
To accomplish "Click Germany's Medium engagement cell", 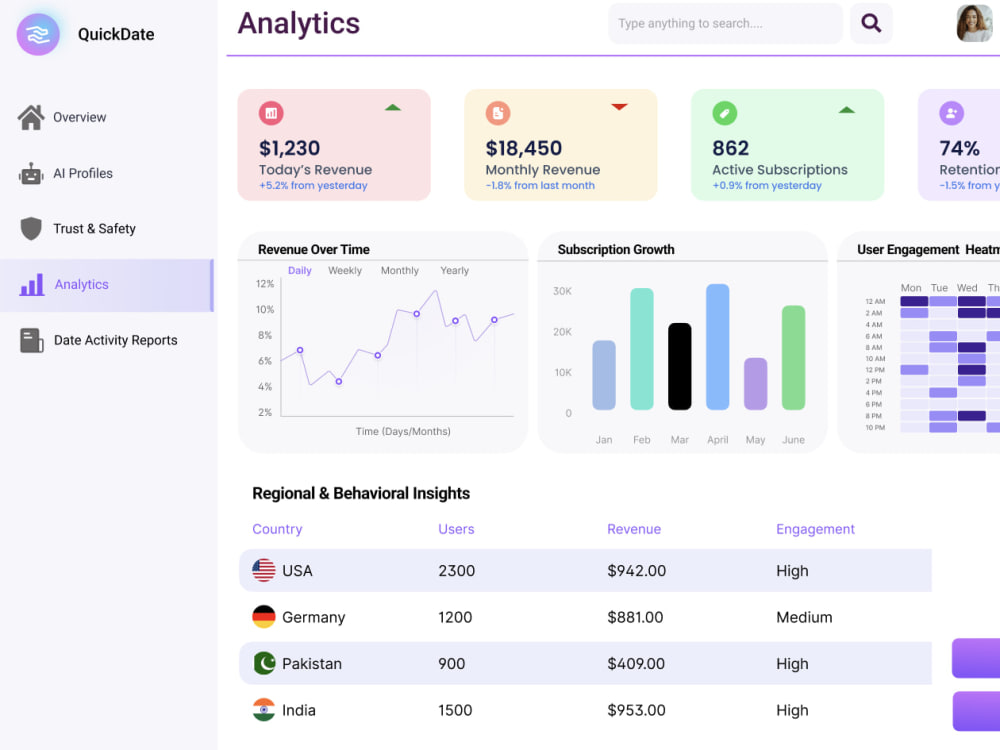I will click(804, 617).
